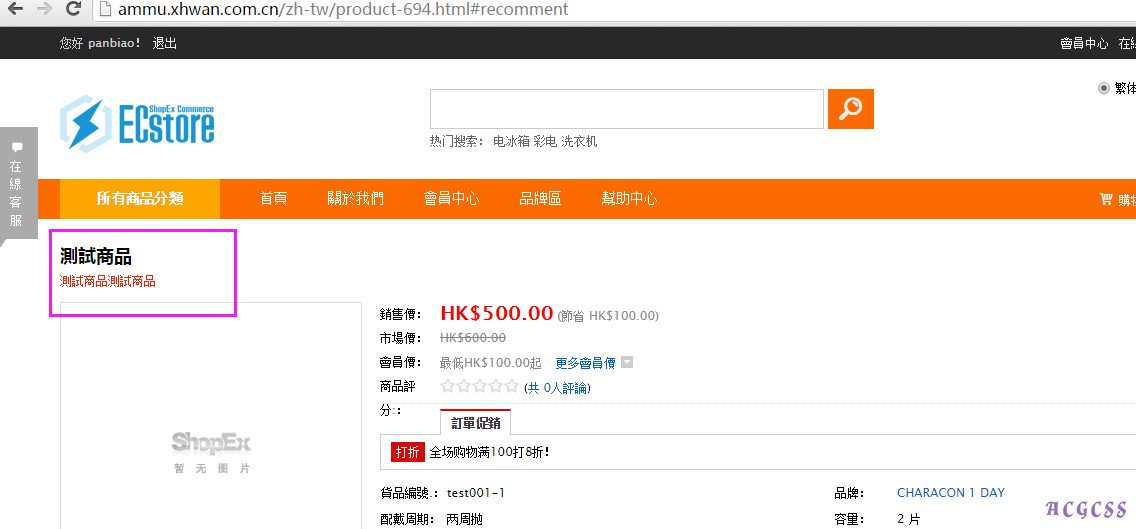Viewport: 1136px width, 529px height.
Task: Click the ShopEx placeholder product image
Action: (211, 452)
